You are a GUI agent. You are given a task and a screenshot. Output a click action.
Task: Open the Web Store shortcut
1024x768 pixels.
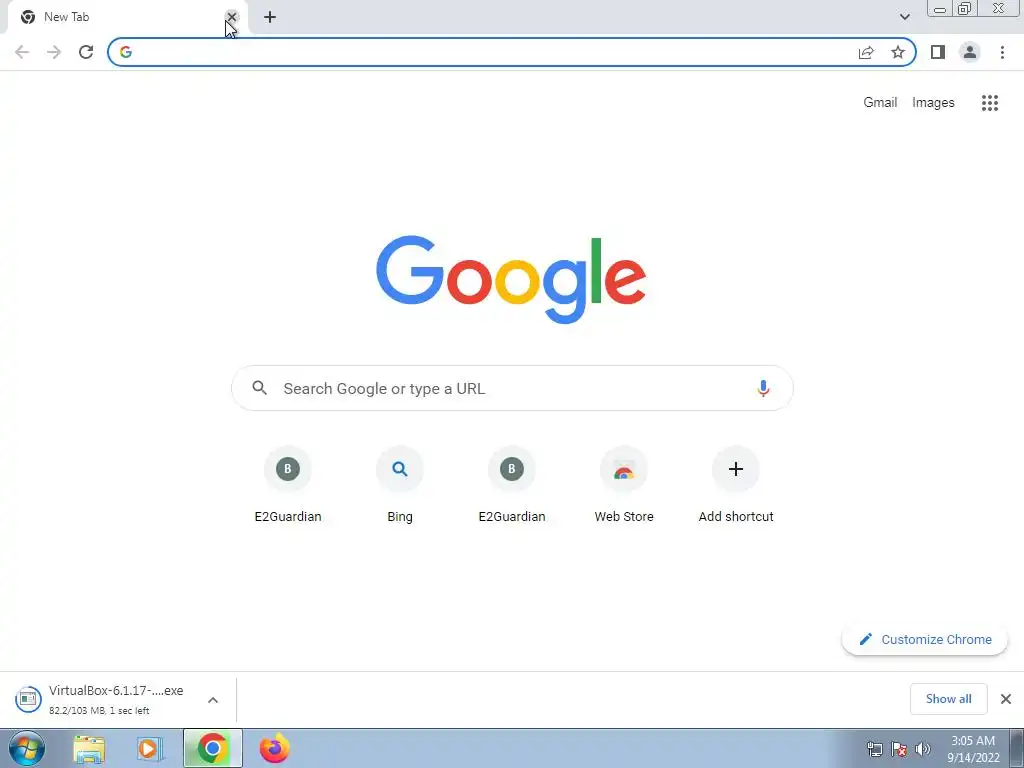pos(624,486)
